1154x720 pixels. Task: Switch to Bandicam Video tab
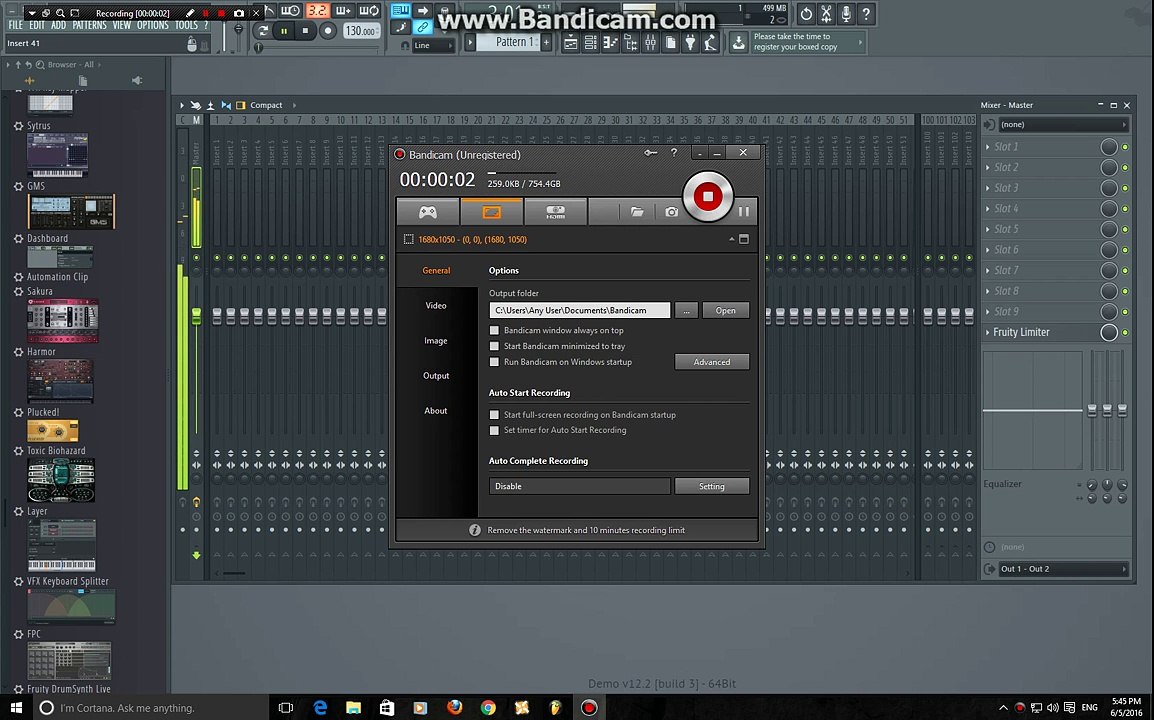[x=436, y=306]
